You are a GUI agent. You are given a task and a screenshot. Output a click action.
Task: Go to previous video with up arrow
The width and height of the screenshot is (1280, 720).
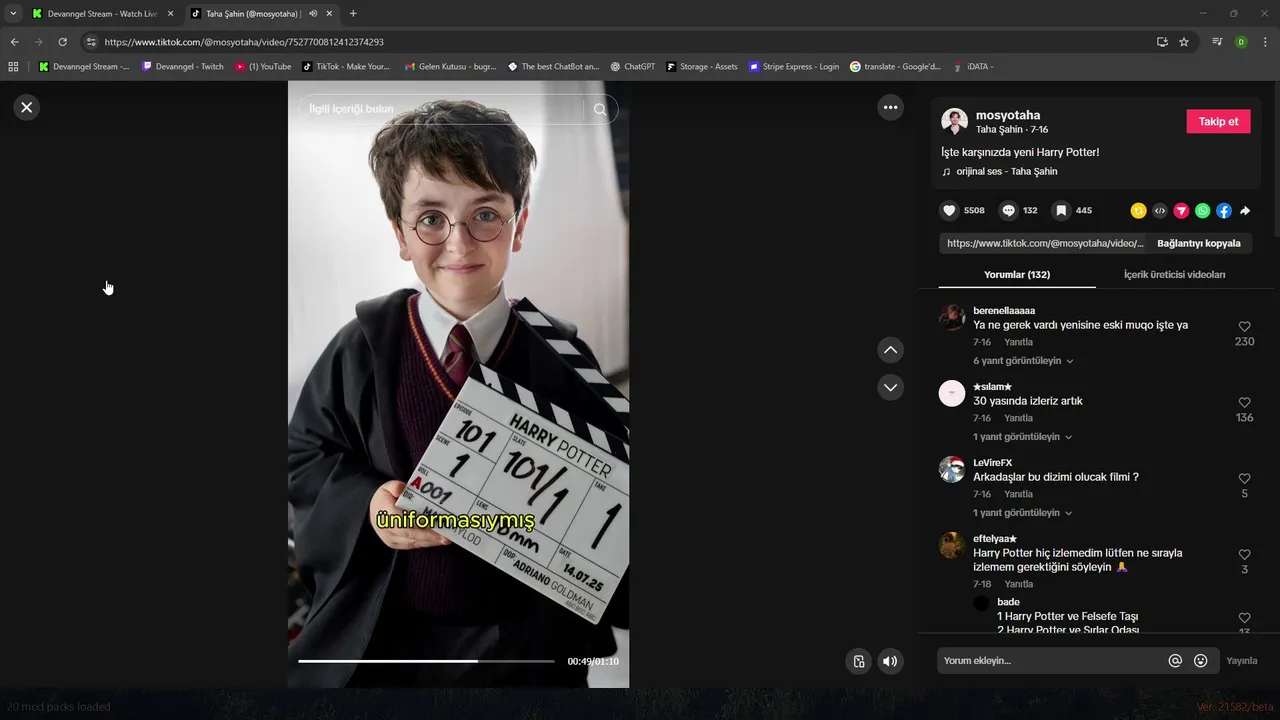890,350
